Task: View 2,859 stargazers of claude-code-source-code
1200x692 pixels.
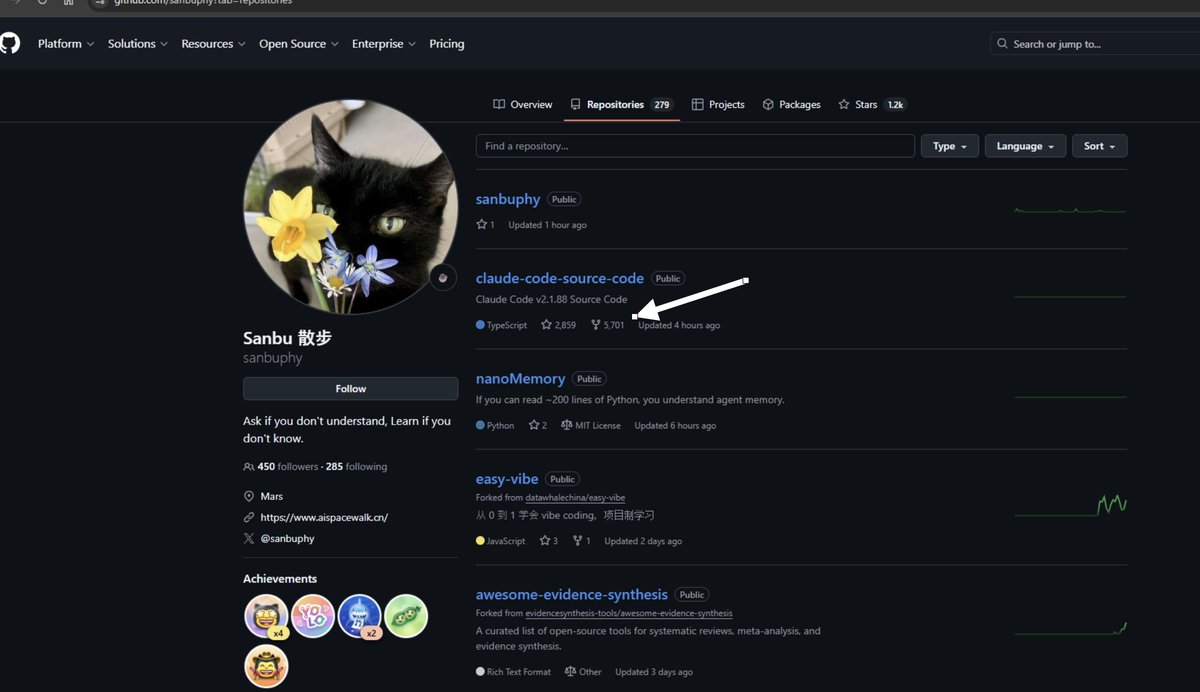Action: coord(558,325)
